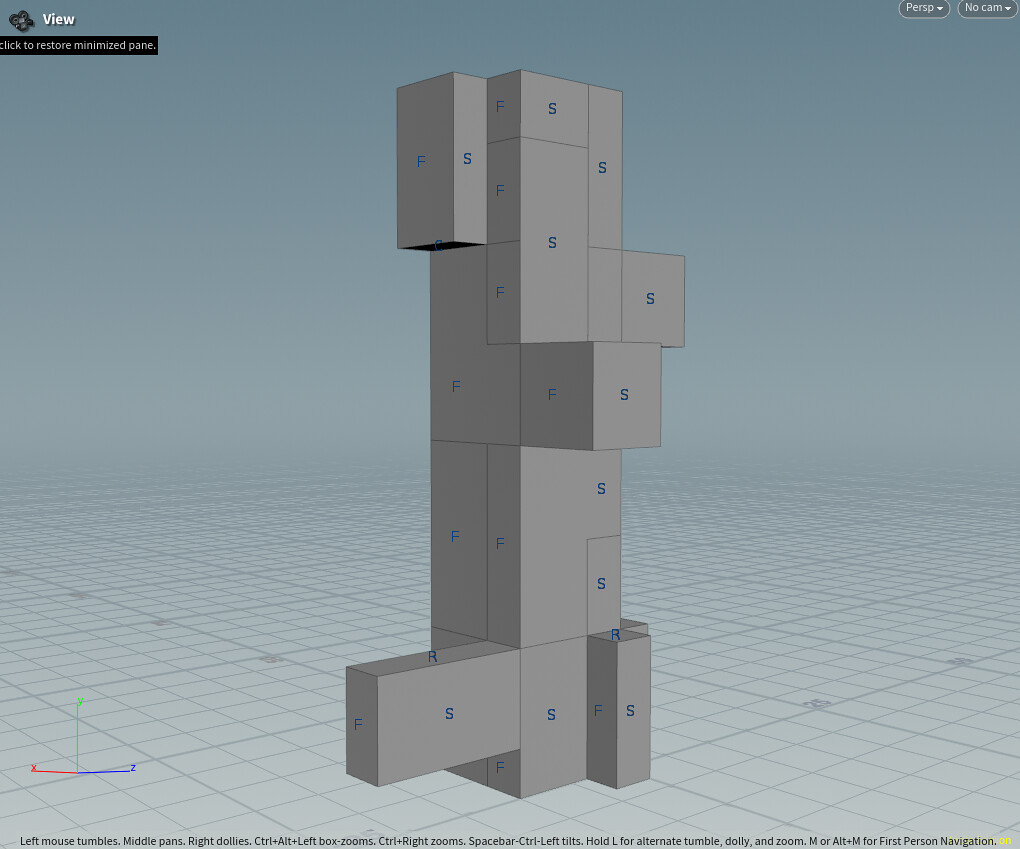Select the black face labeled C
This screenshot has height=849, width=1020.
click(x=440, y=245)
